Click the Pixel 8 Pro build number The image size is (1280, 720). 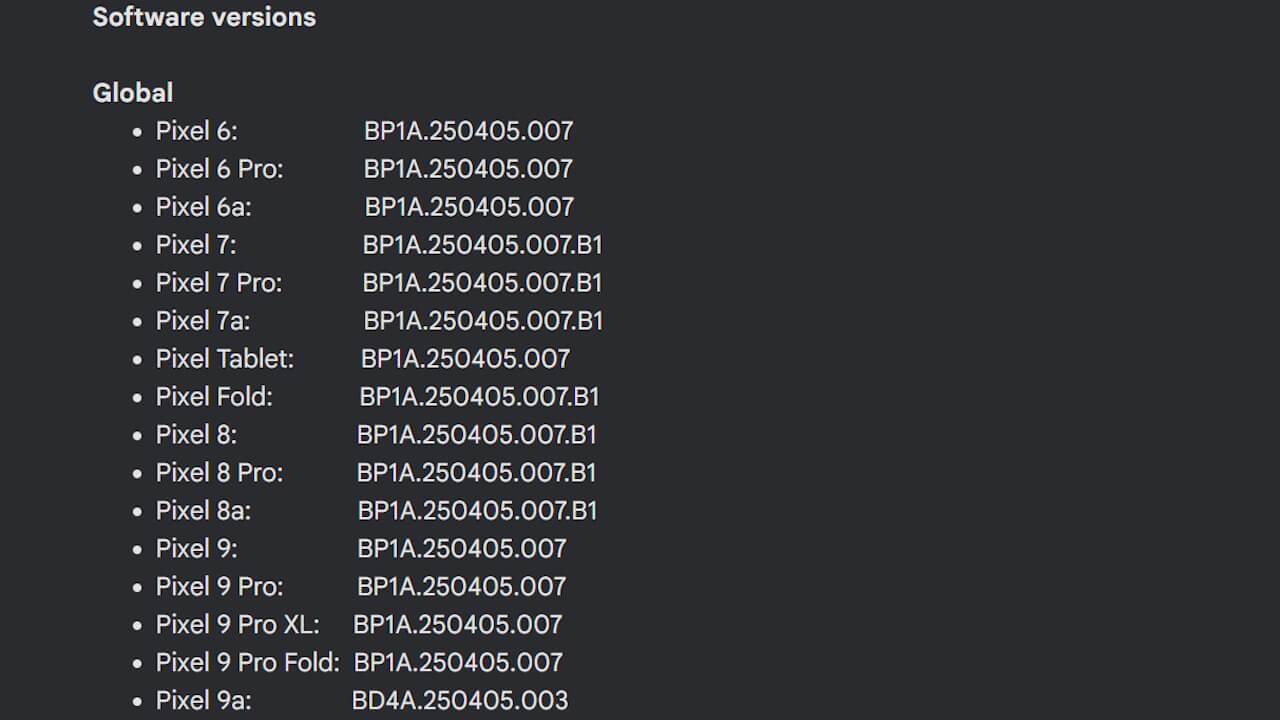tap(477, 473)
